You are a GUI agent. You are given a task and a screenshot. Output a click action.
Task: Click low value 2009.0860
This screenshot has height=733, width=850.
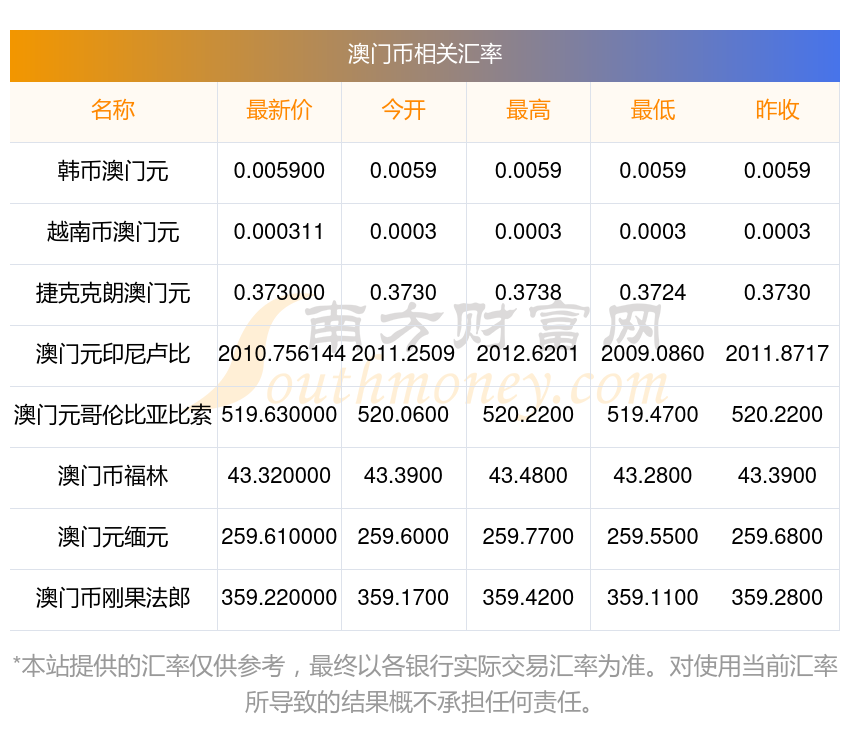pyautogui.click(x=653, y=353)
